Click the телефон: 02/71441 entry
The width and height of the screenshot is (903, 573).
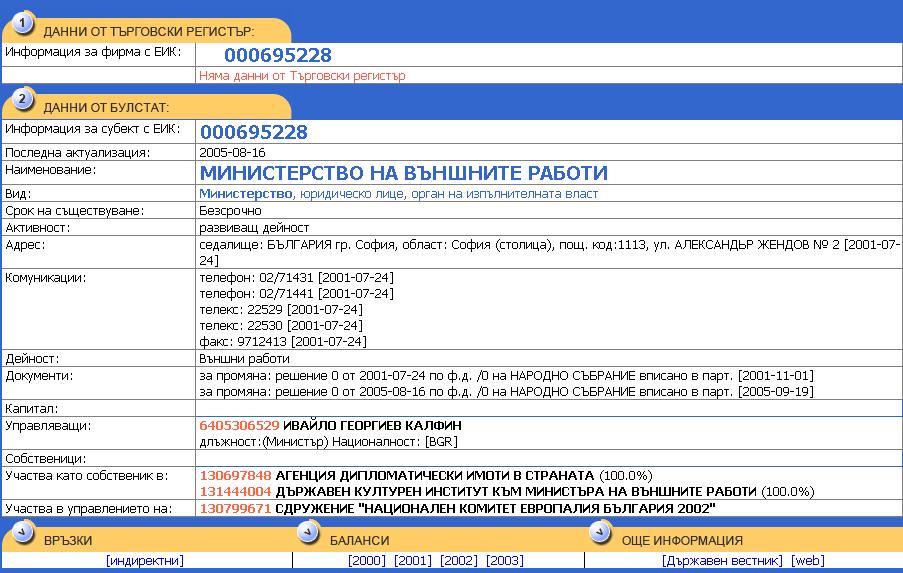tap(297, 294)
